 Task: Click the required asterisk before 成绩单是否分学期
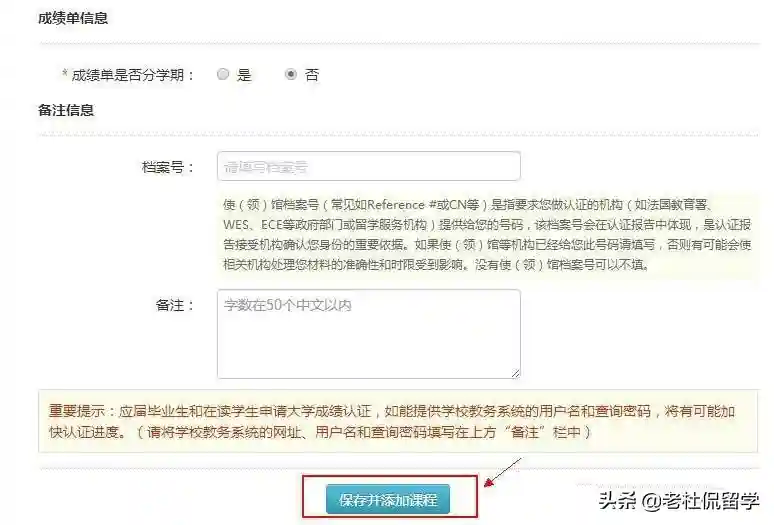[65, 74]
